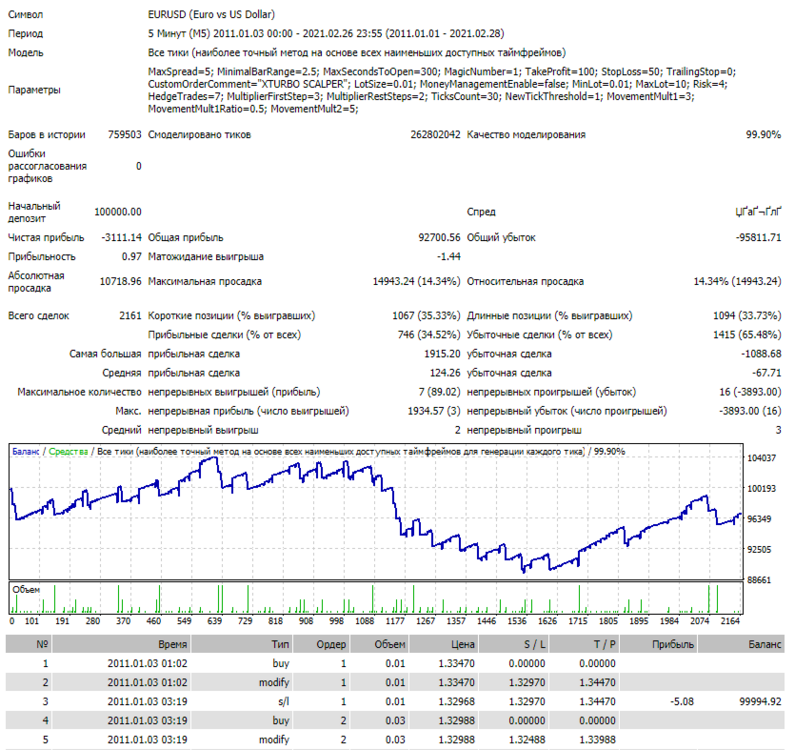
Task: Select profit trades value 746 (34.52%)
Action: [429, 335]
